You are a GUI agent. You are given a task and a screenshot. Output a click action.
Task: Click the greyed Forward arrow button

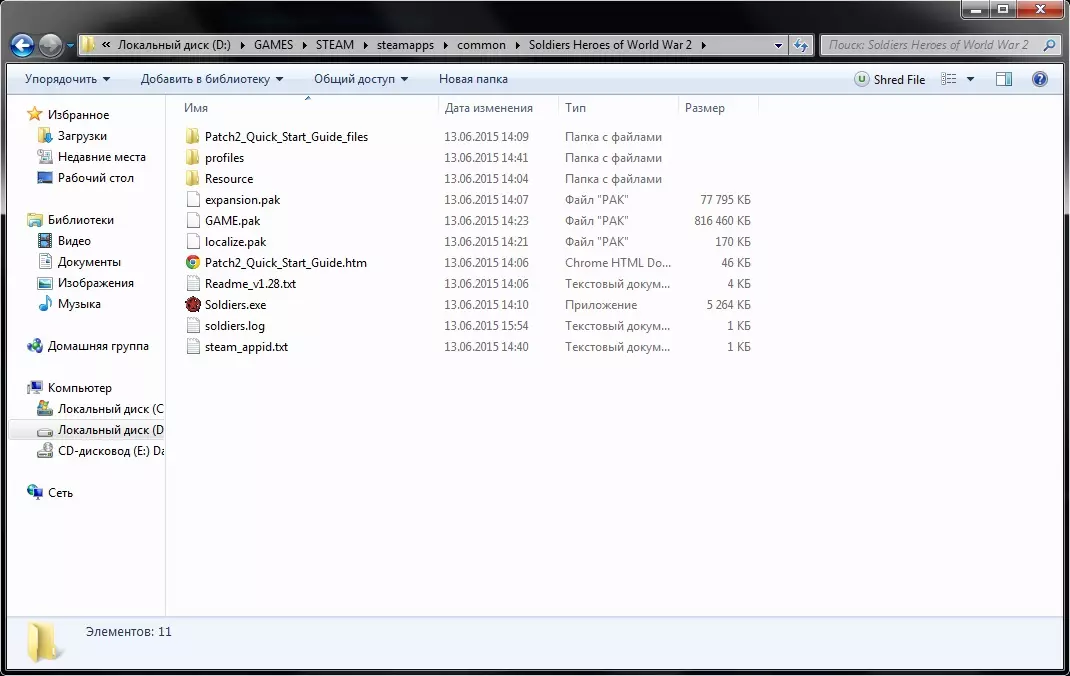point(50,46)
